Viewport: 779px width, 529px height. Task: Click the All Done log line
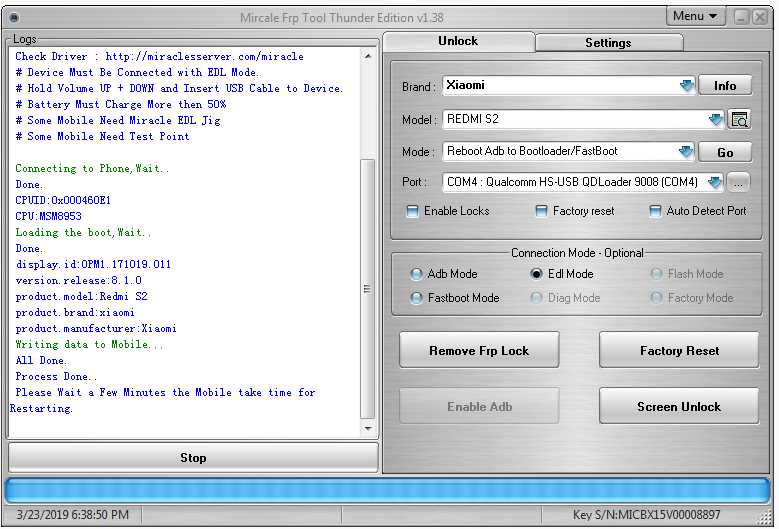point(41,360)
